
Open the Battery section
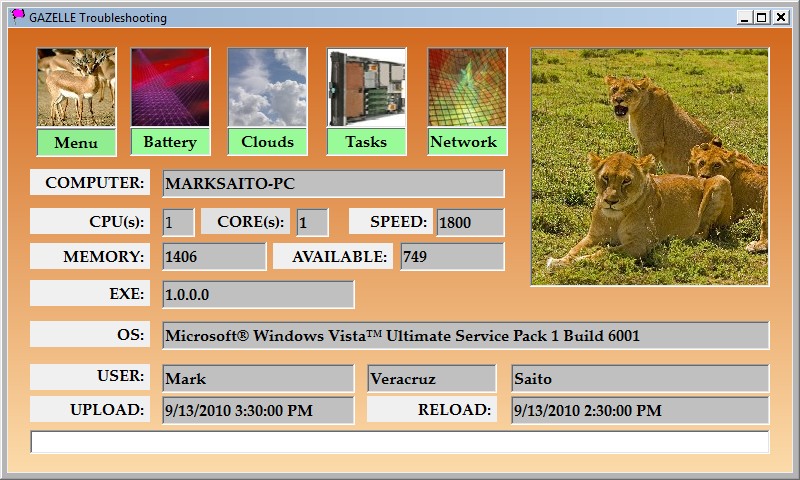pyautogui.click(x=170, y=142)
